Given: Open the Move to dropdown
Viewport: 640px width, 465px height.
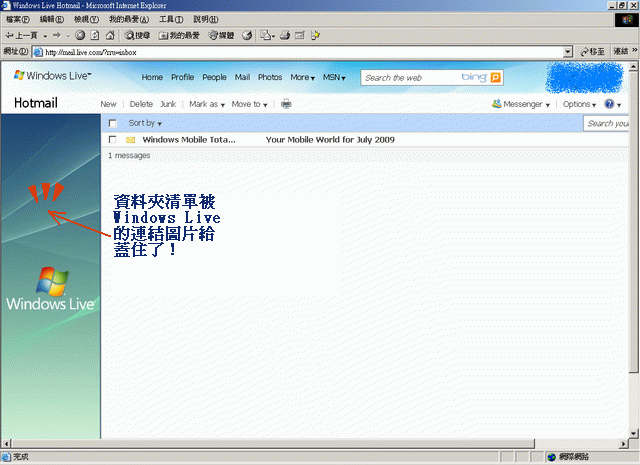Looking at the screenshot, I should point(249,104).
